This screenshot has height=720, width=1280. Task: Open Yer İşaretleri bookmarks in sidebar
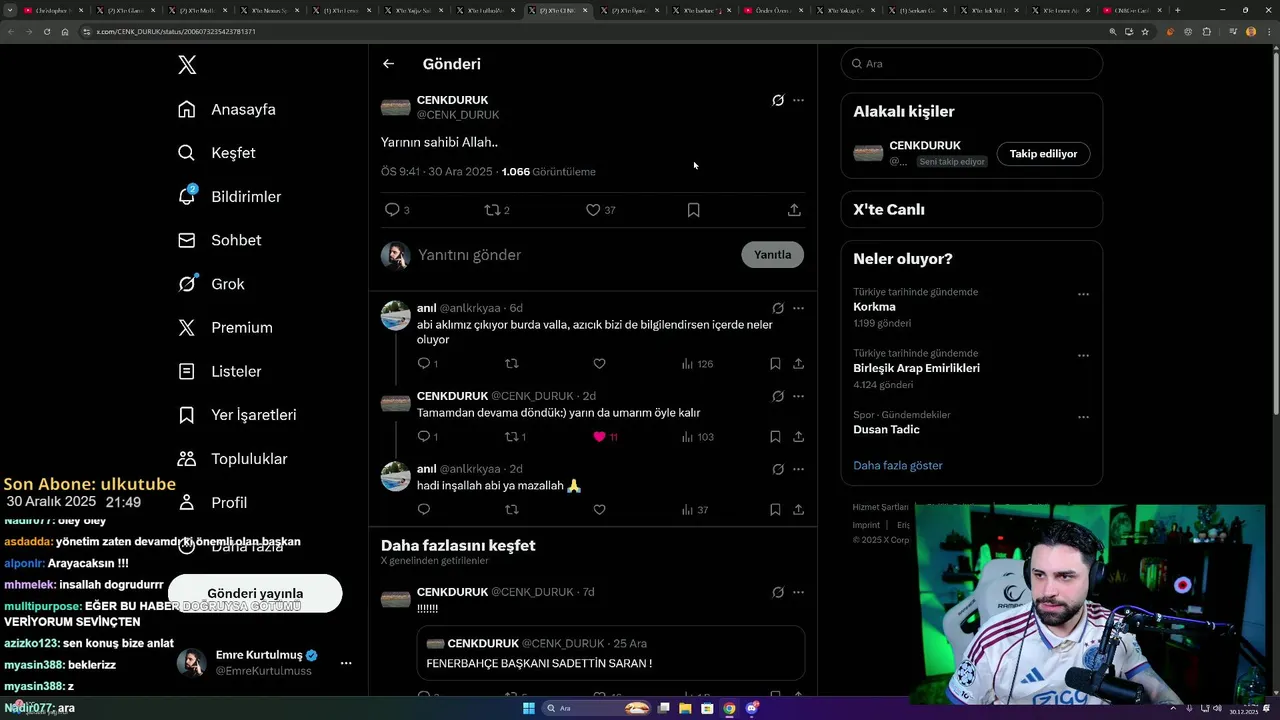point(237,415)
